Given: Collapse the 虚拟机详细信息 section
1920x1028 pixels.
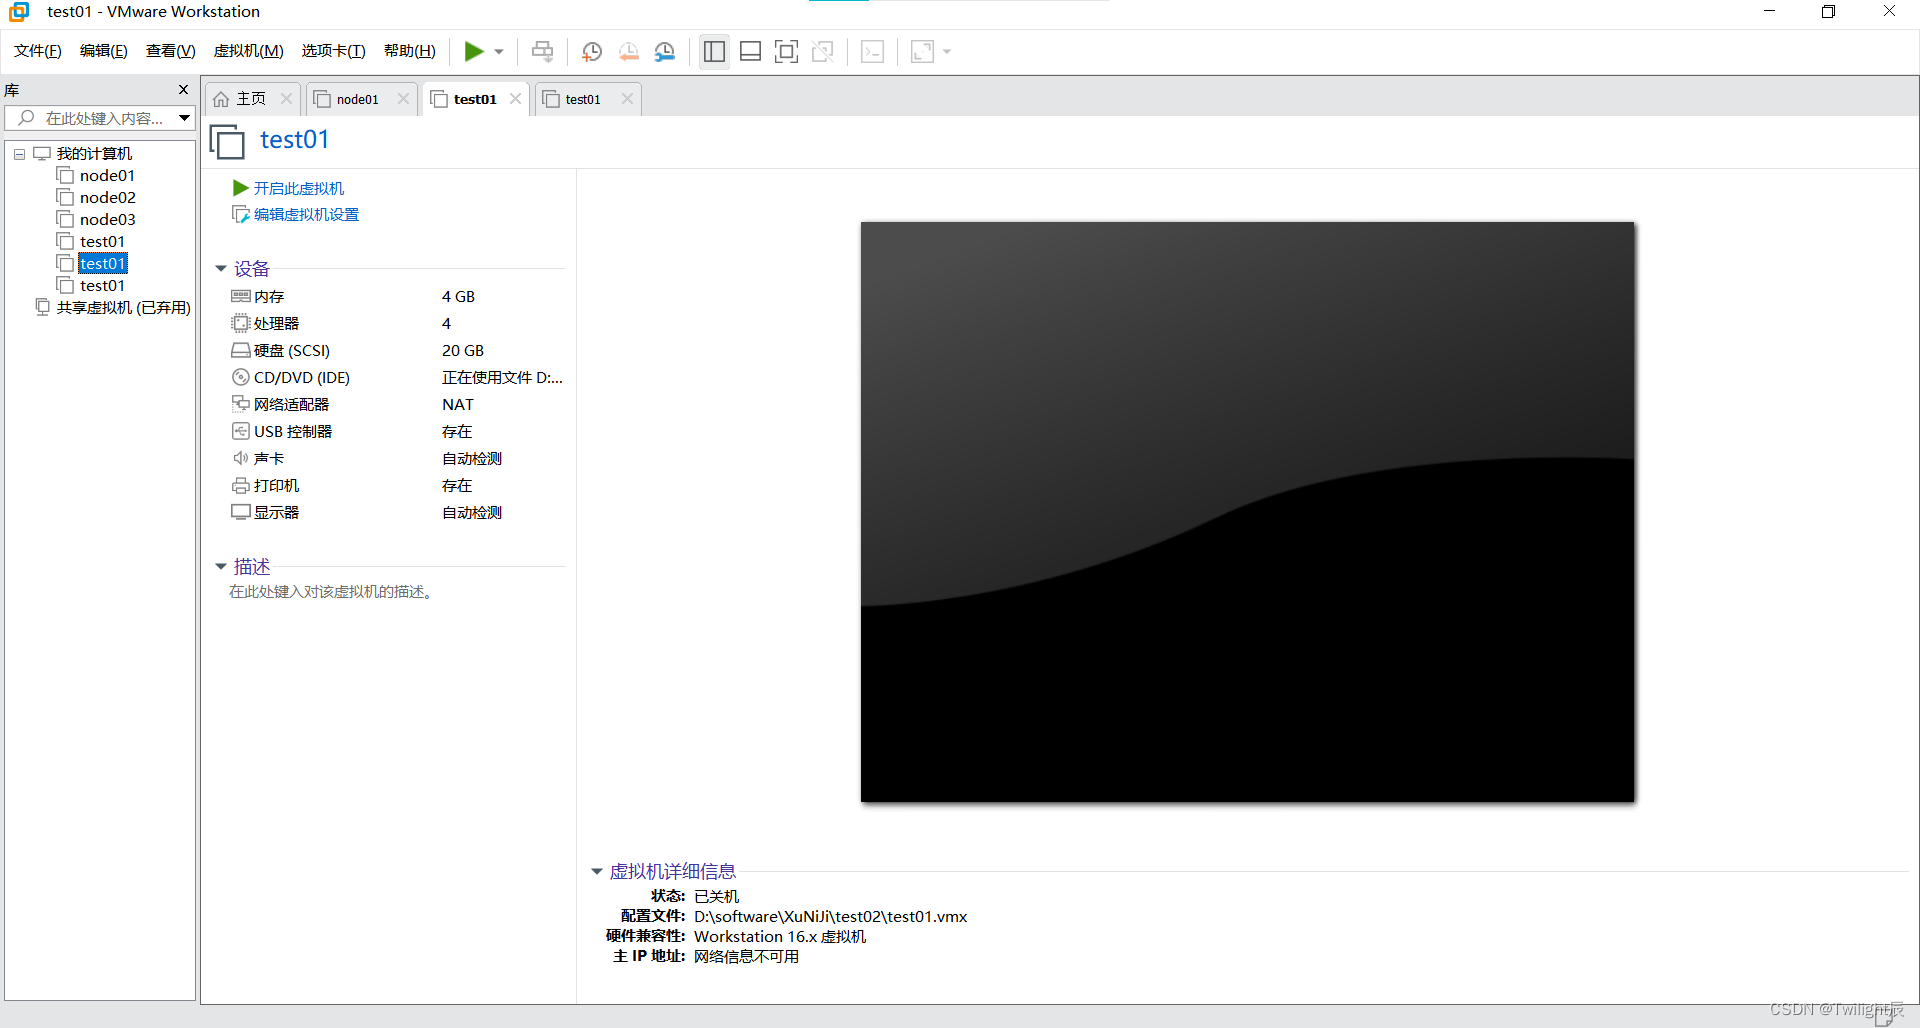Looking at the screenshot, I should (x=597, y=872).
